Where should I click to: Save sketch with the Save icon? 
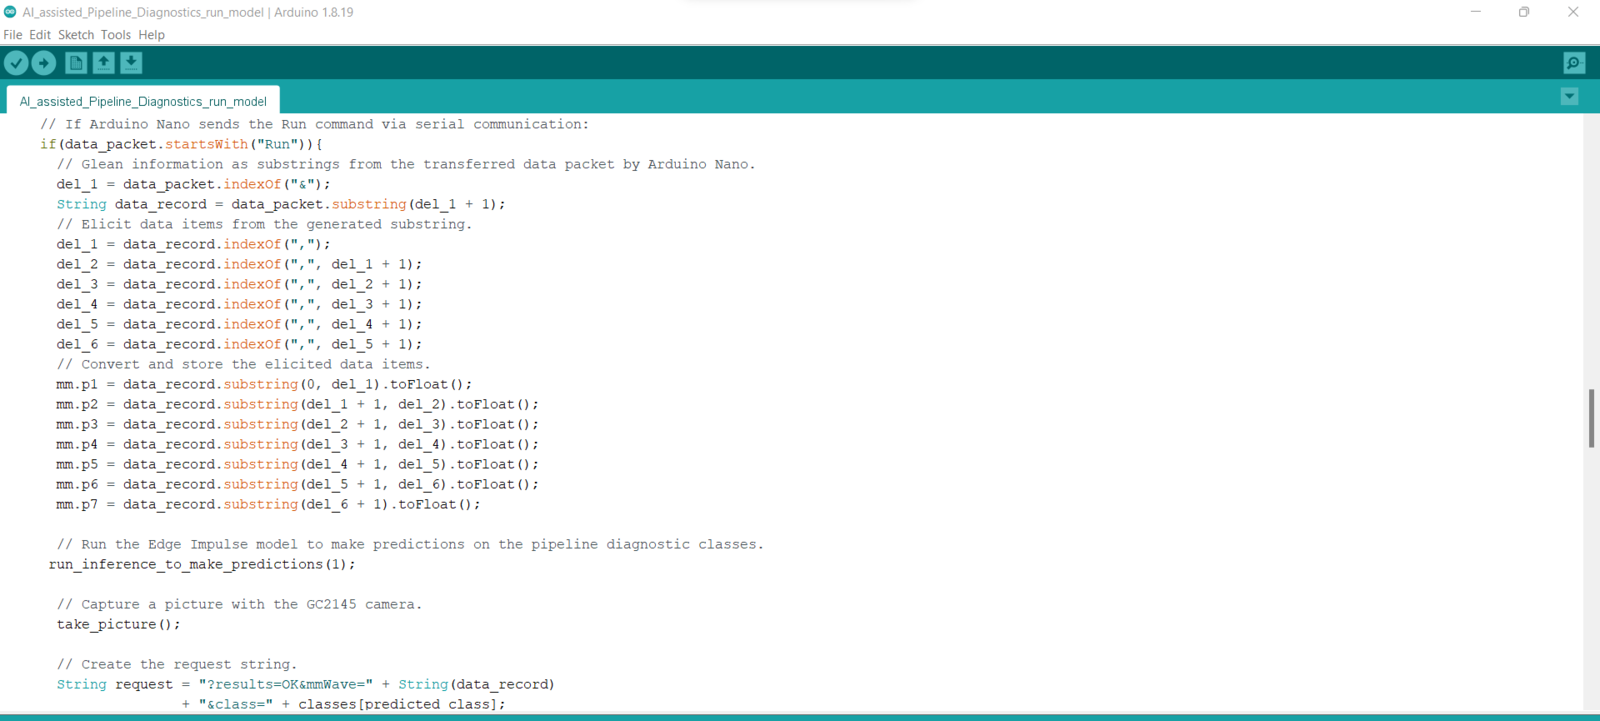pyautogui.click(x=131, y=63)
